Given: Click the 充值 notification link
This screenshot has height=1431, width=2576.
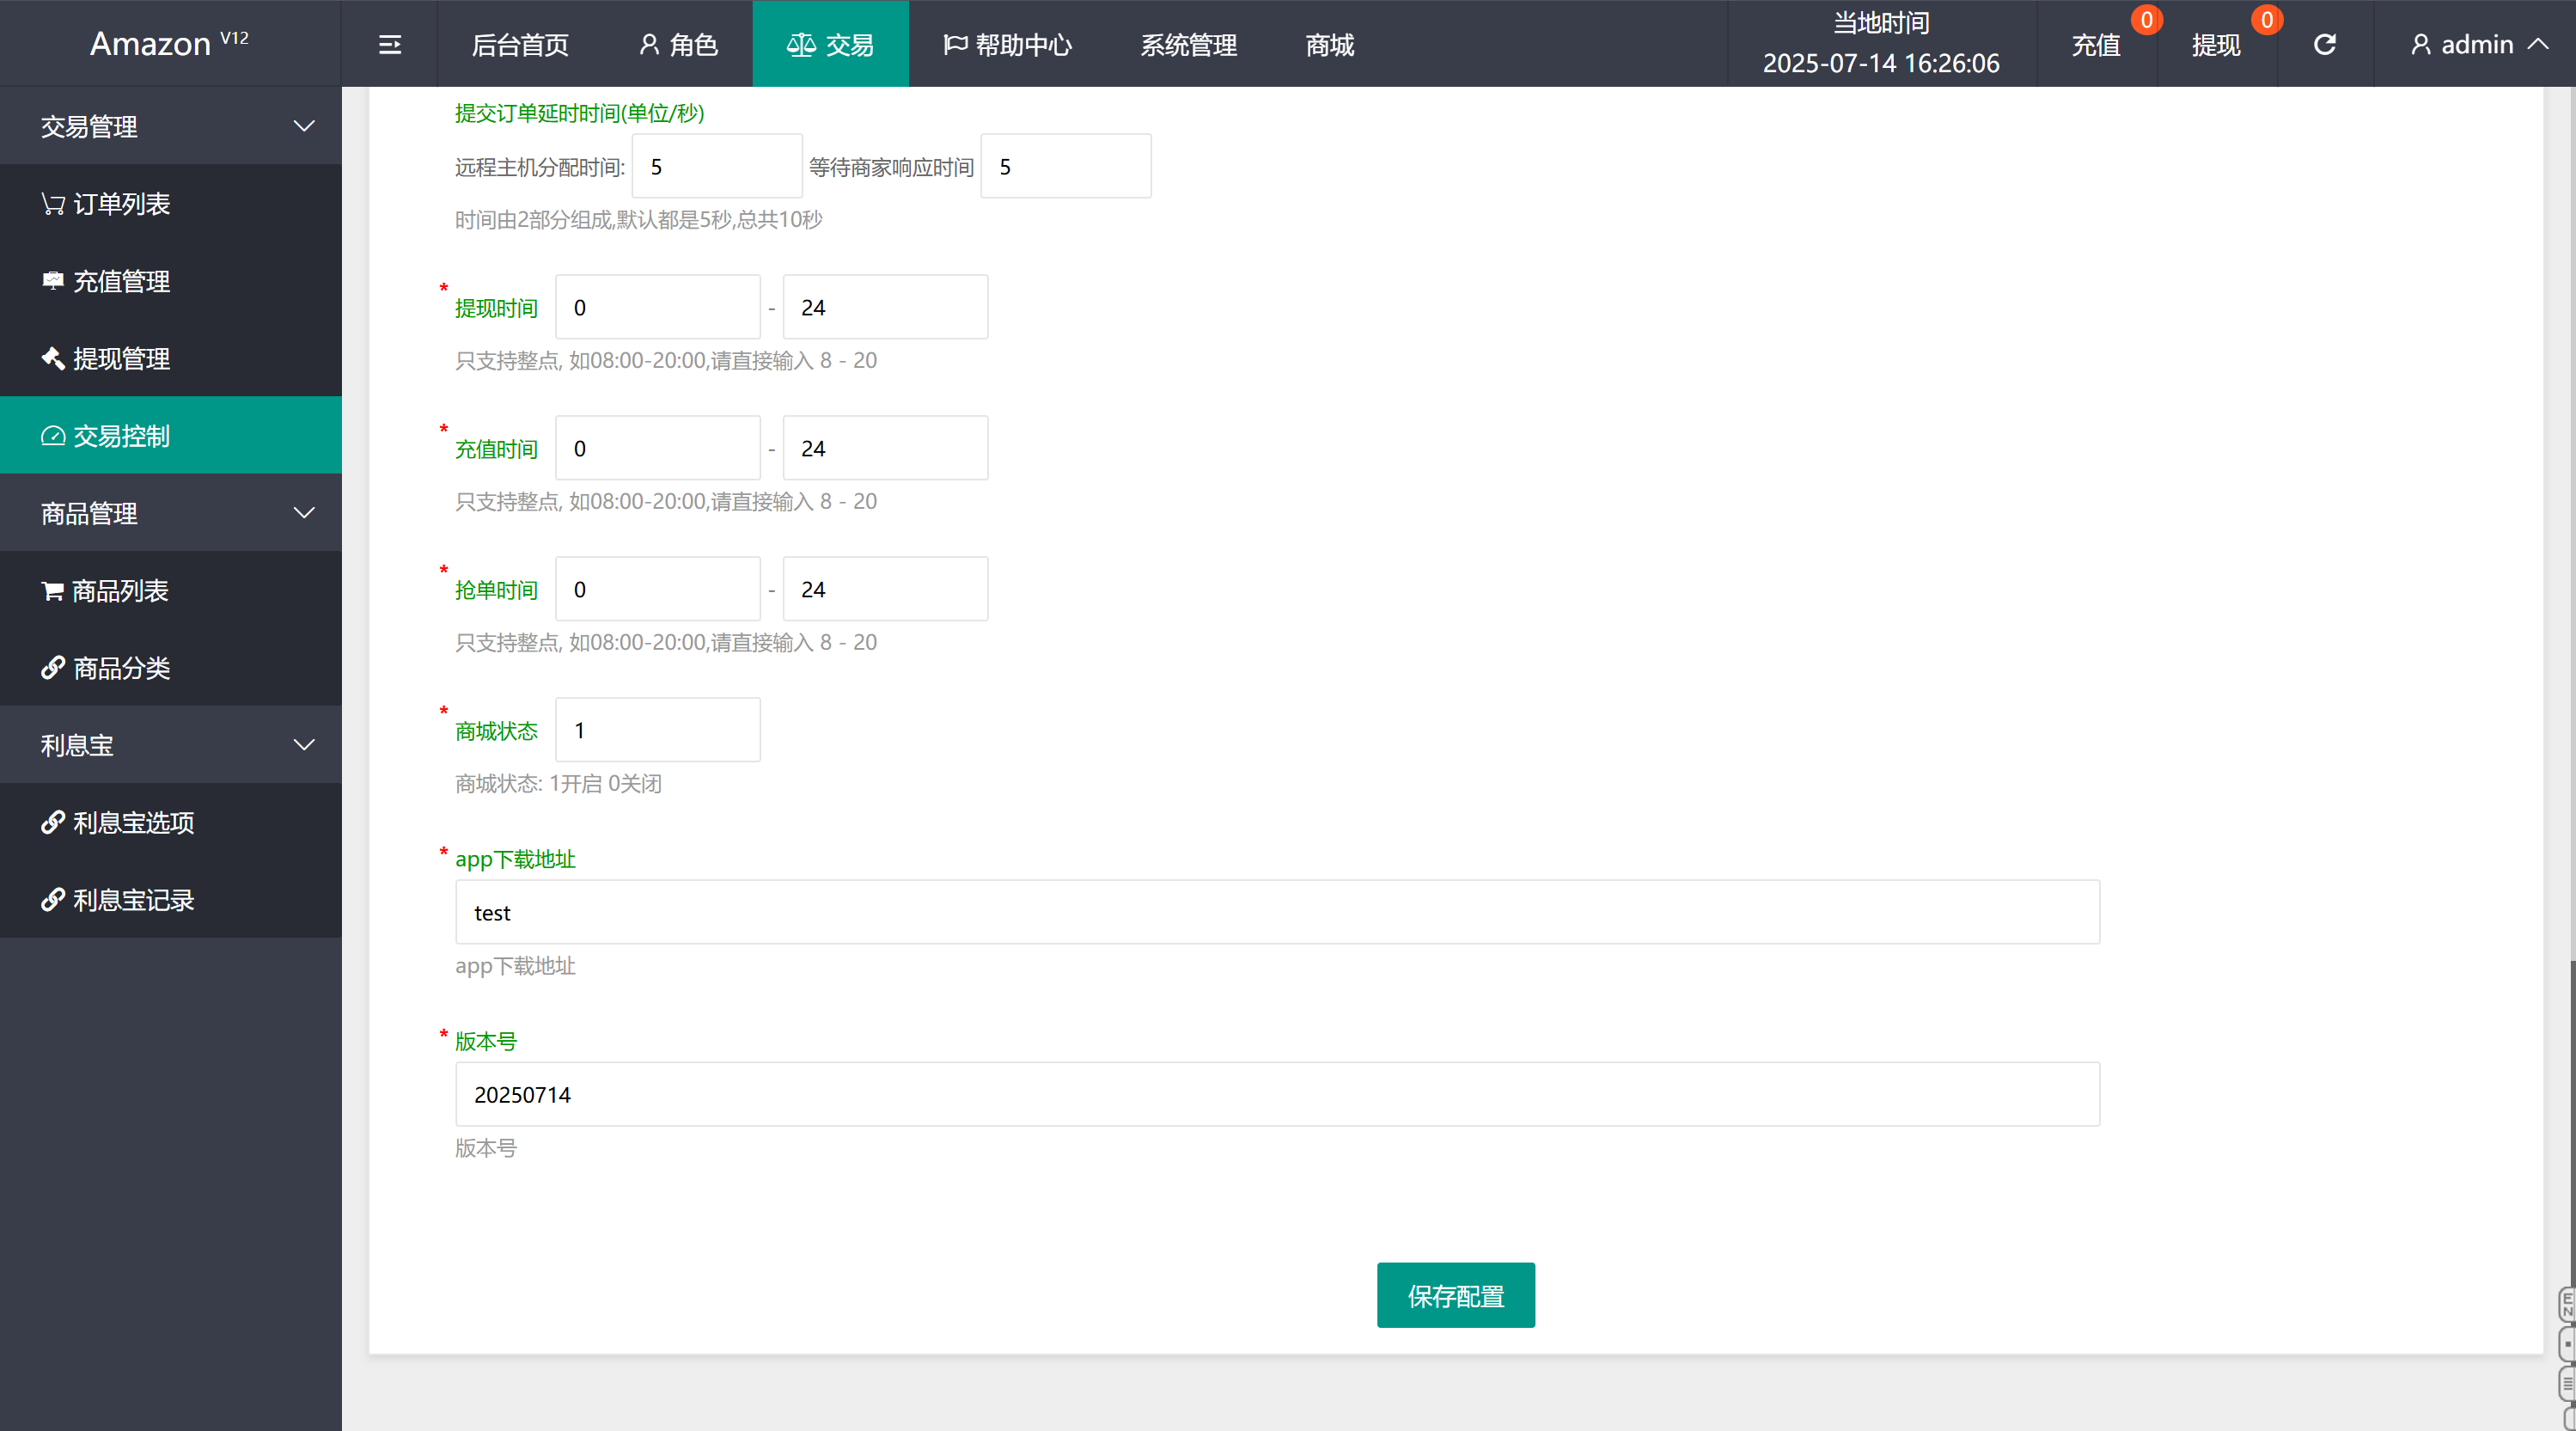Looking at the screenshot, I should point(2095,44).
